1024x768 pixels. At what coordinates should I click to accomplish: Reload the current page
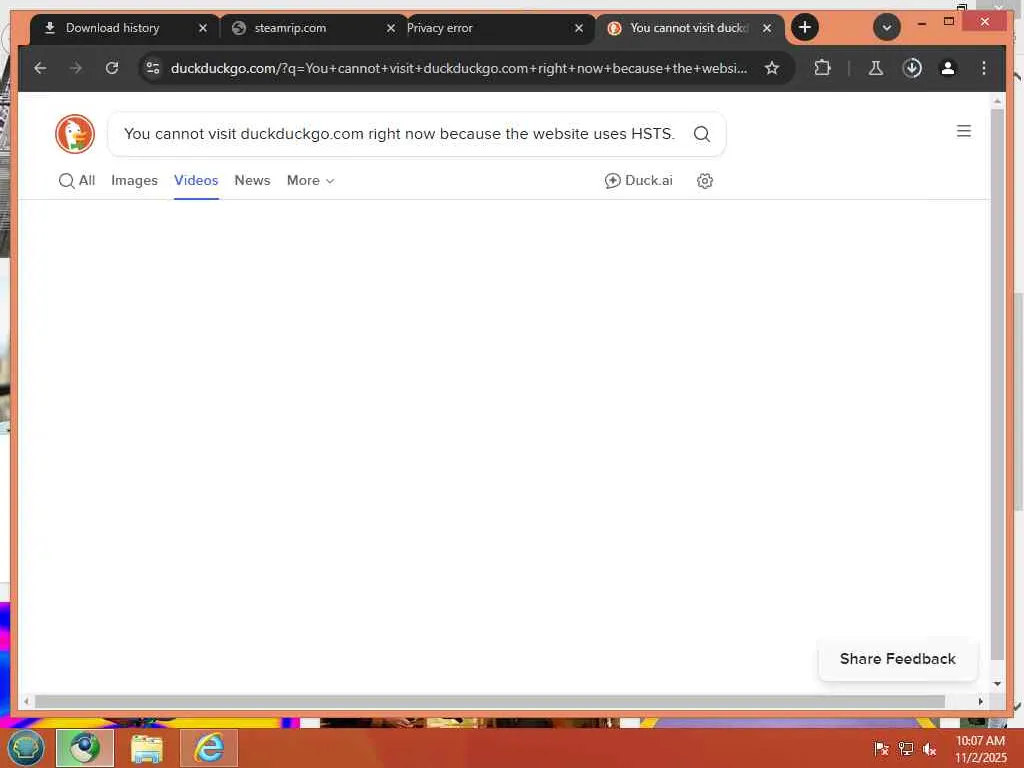112,68
